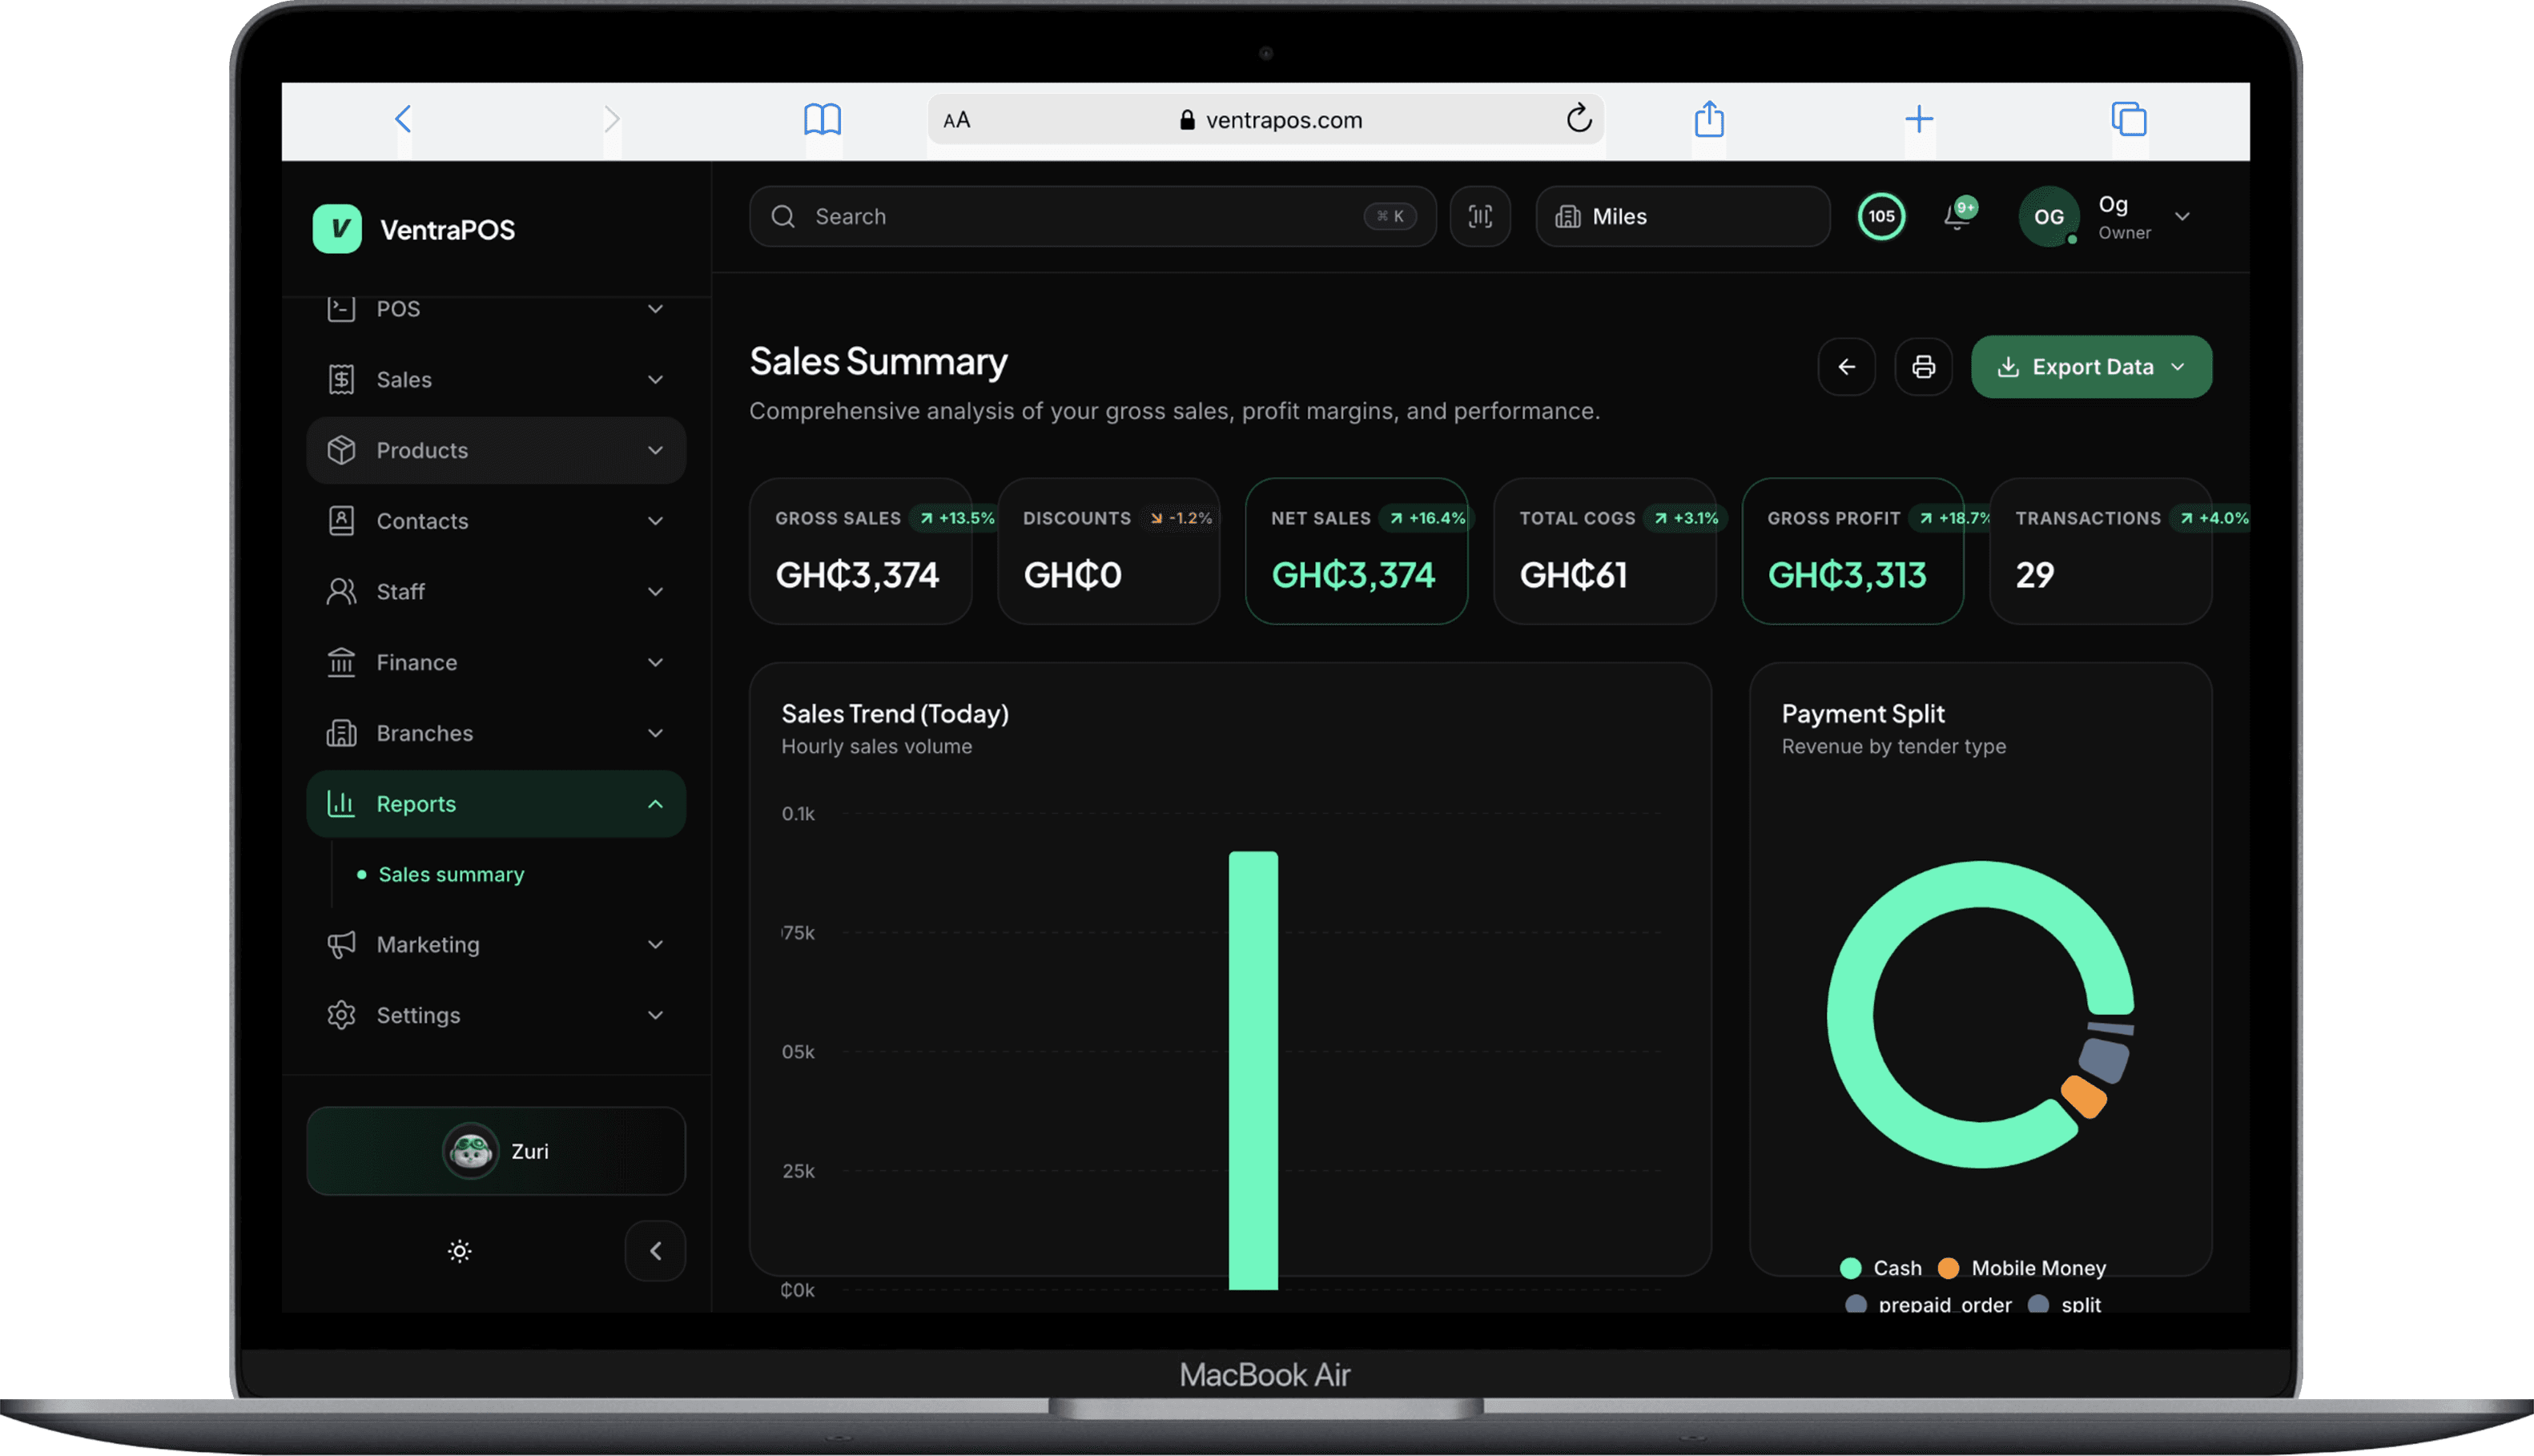This screenshot has width=2534, height=1456.
Task: Open the Miles branch selector
Action: (x=1682, y=216)
